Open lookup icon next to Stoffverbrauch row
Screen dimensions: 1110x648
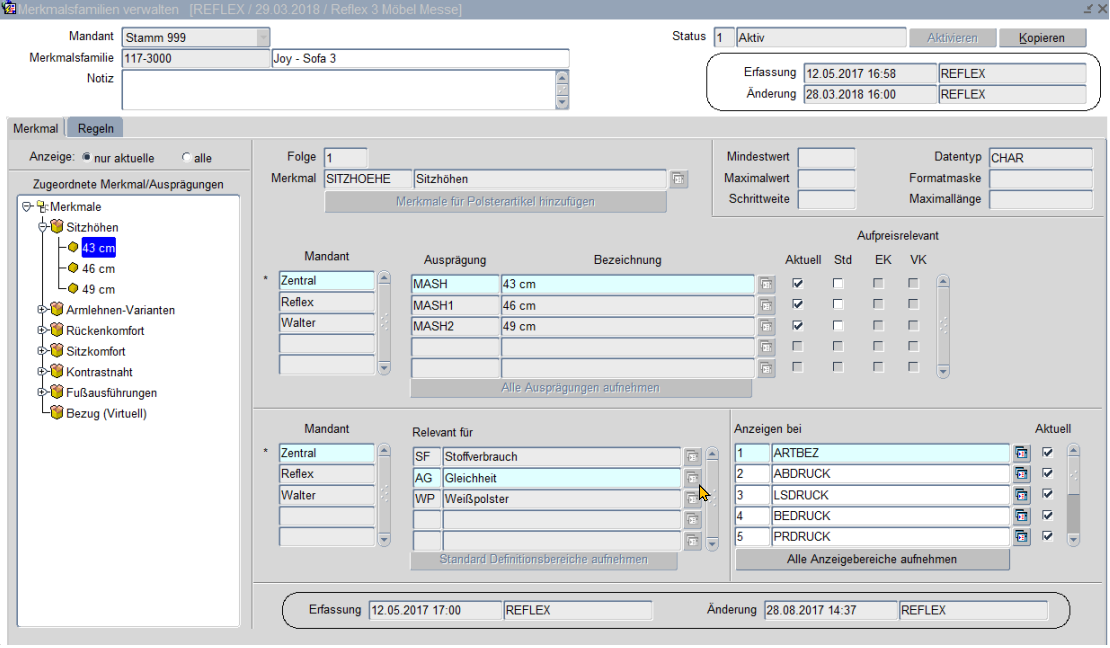pos(692,456)
